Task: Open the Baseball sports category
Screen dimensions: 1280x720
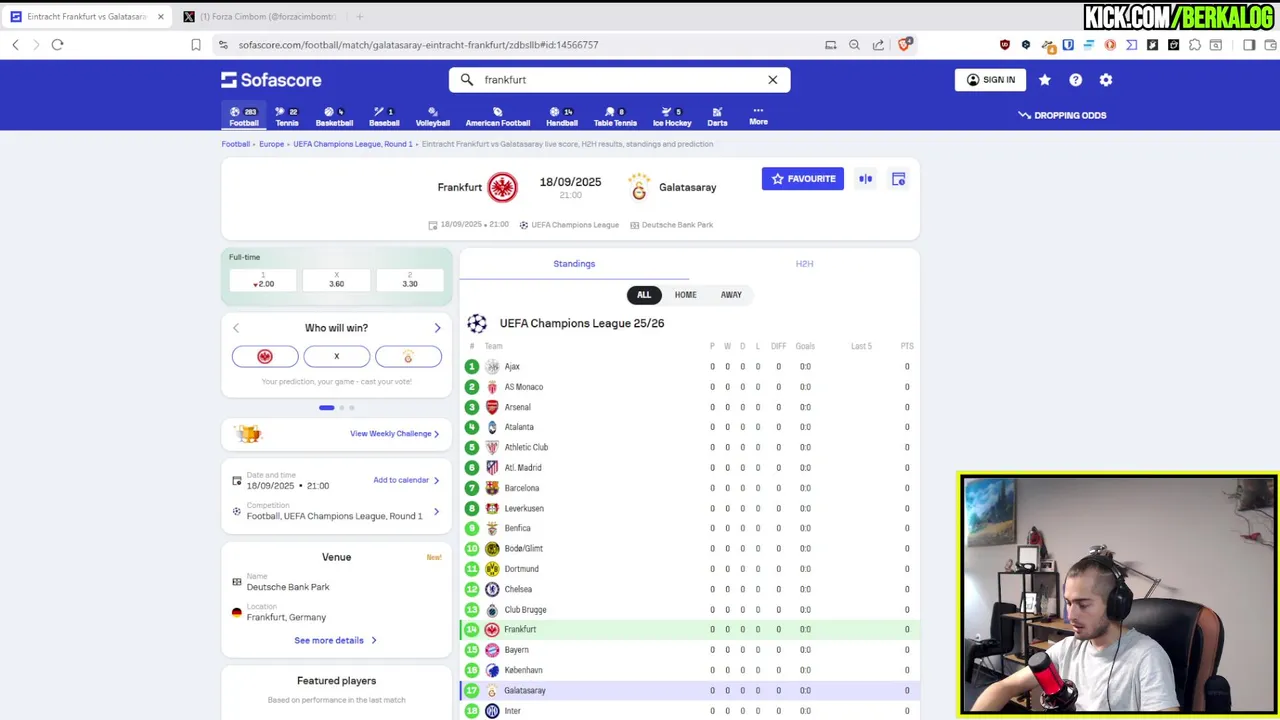Action: pos(384,117)
